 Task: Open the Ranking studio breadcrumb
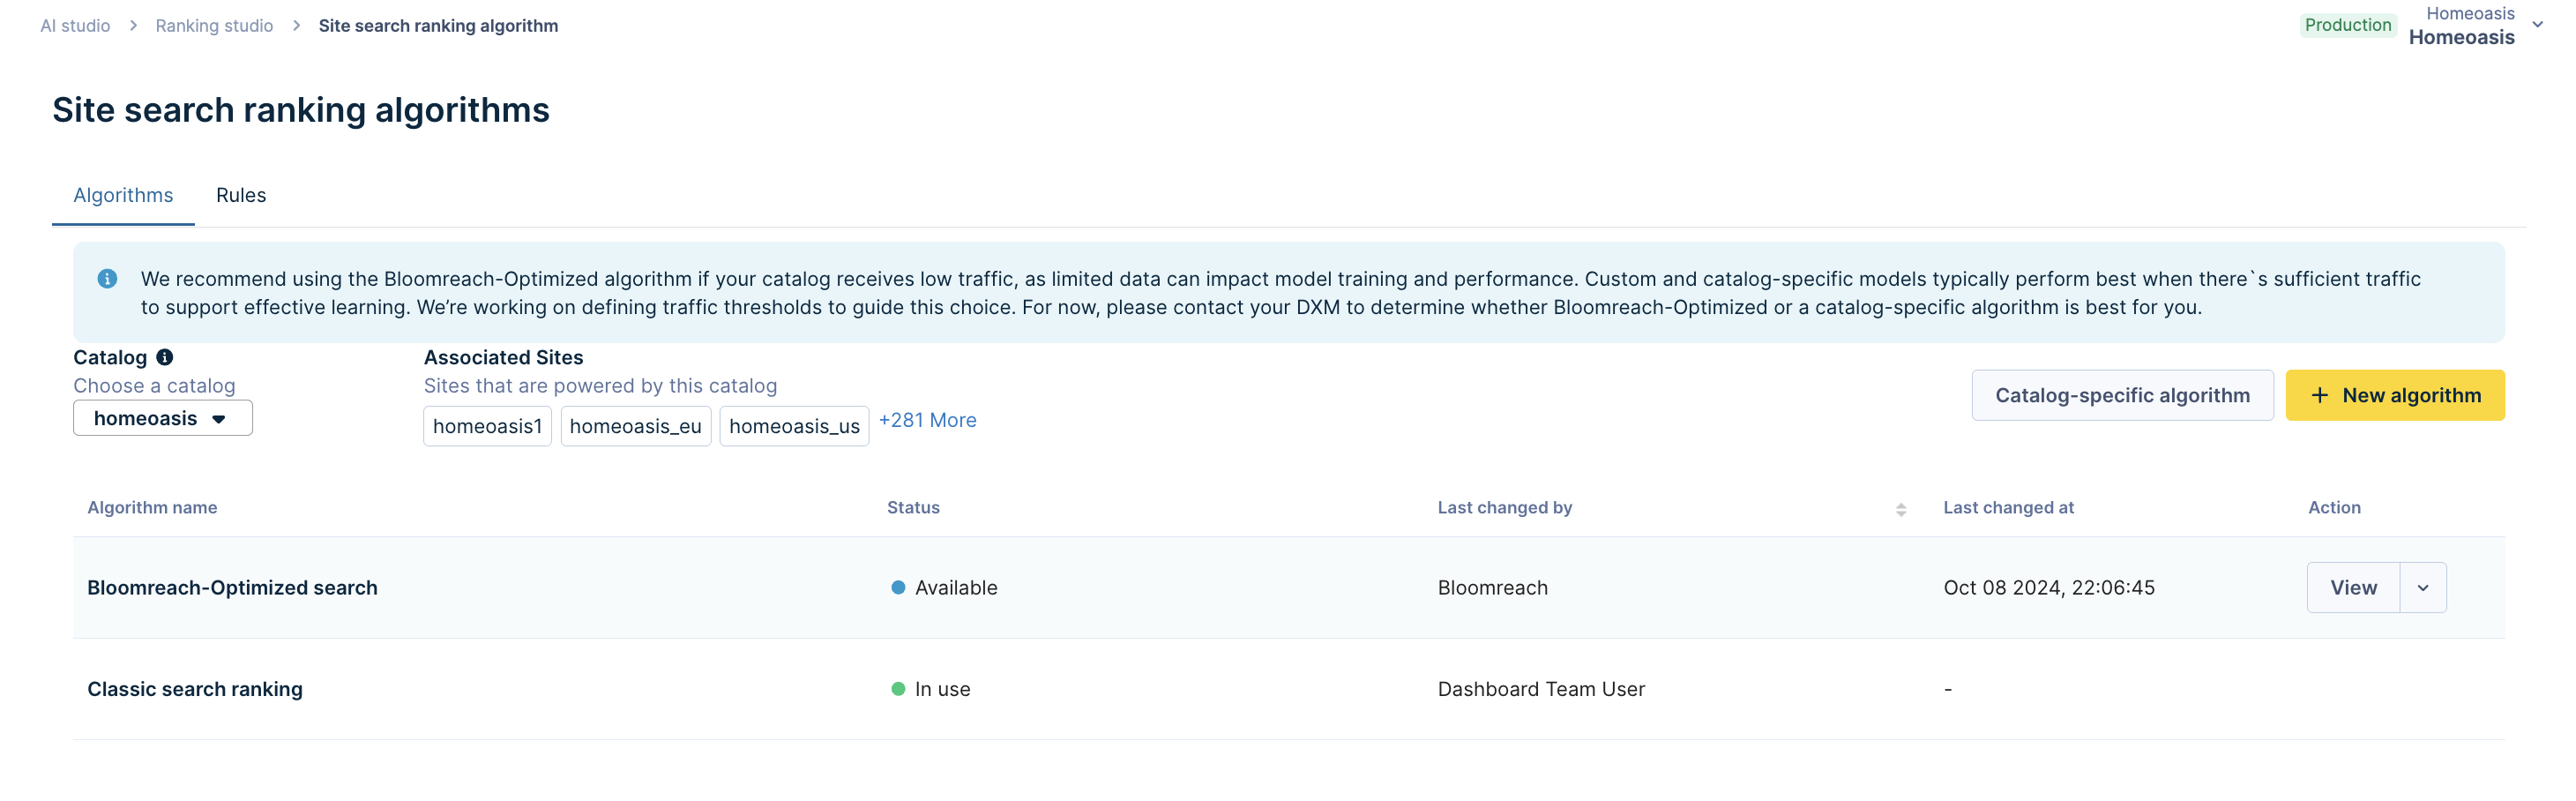point(214,26)
